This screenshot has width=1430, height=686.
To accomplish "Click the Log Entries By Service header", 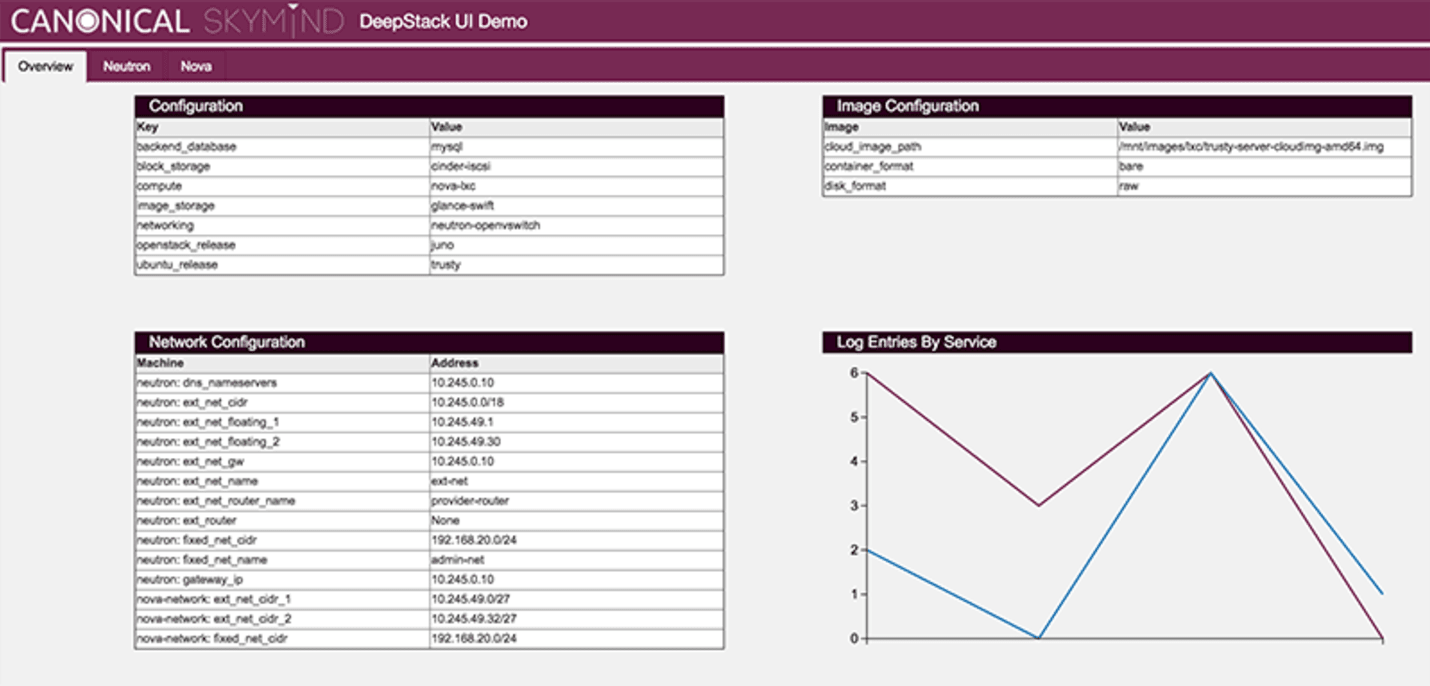I will click(1117, 342).
